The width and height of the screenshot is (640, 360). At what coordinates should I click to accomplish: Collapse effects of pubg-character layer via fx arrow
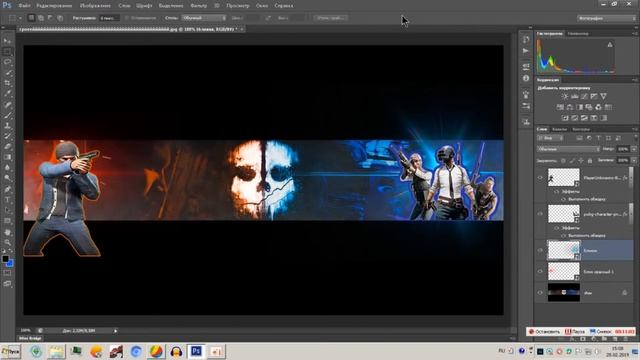click(x=630, y=214)
